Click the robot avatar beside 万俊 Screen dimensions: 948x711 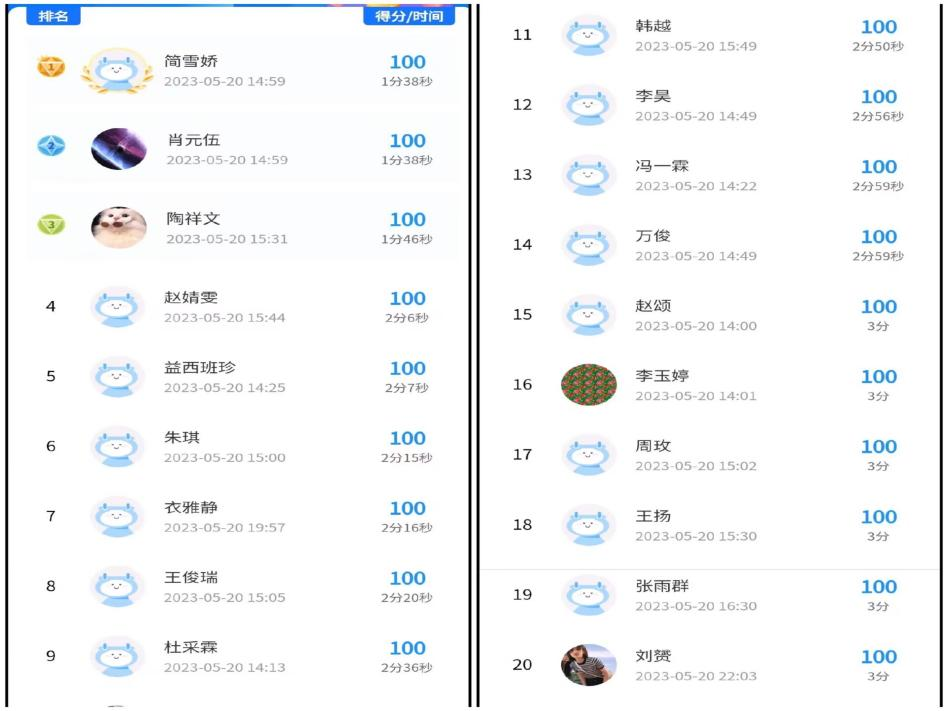588,245
